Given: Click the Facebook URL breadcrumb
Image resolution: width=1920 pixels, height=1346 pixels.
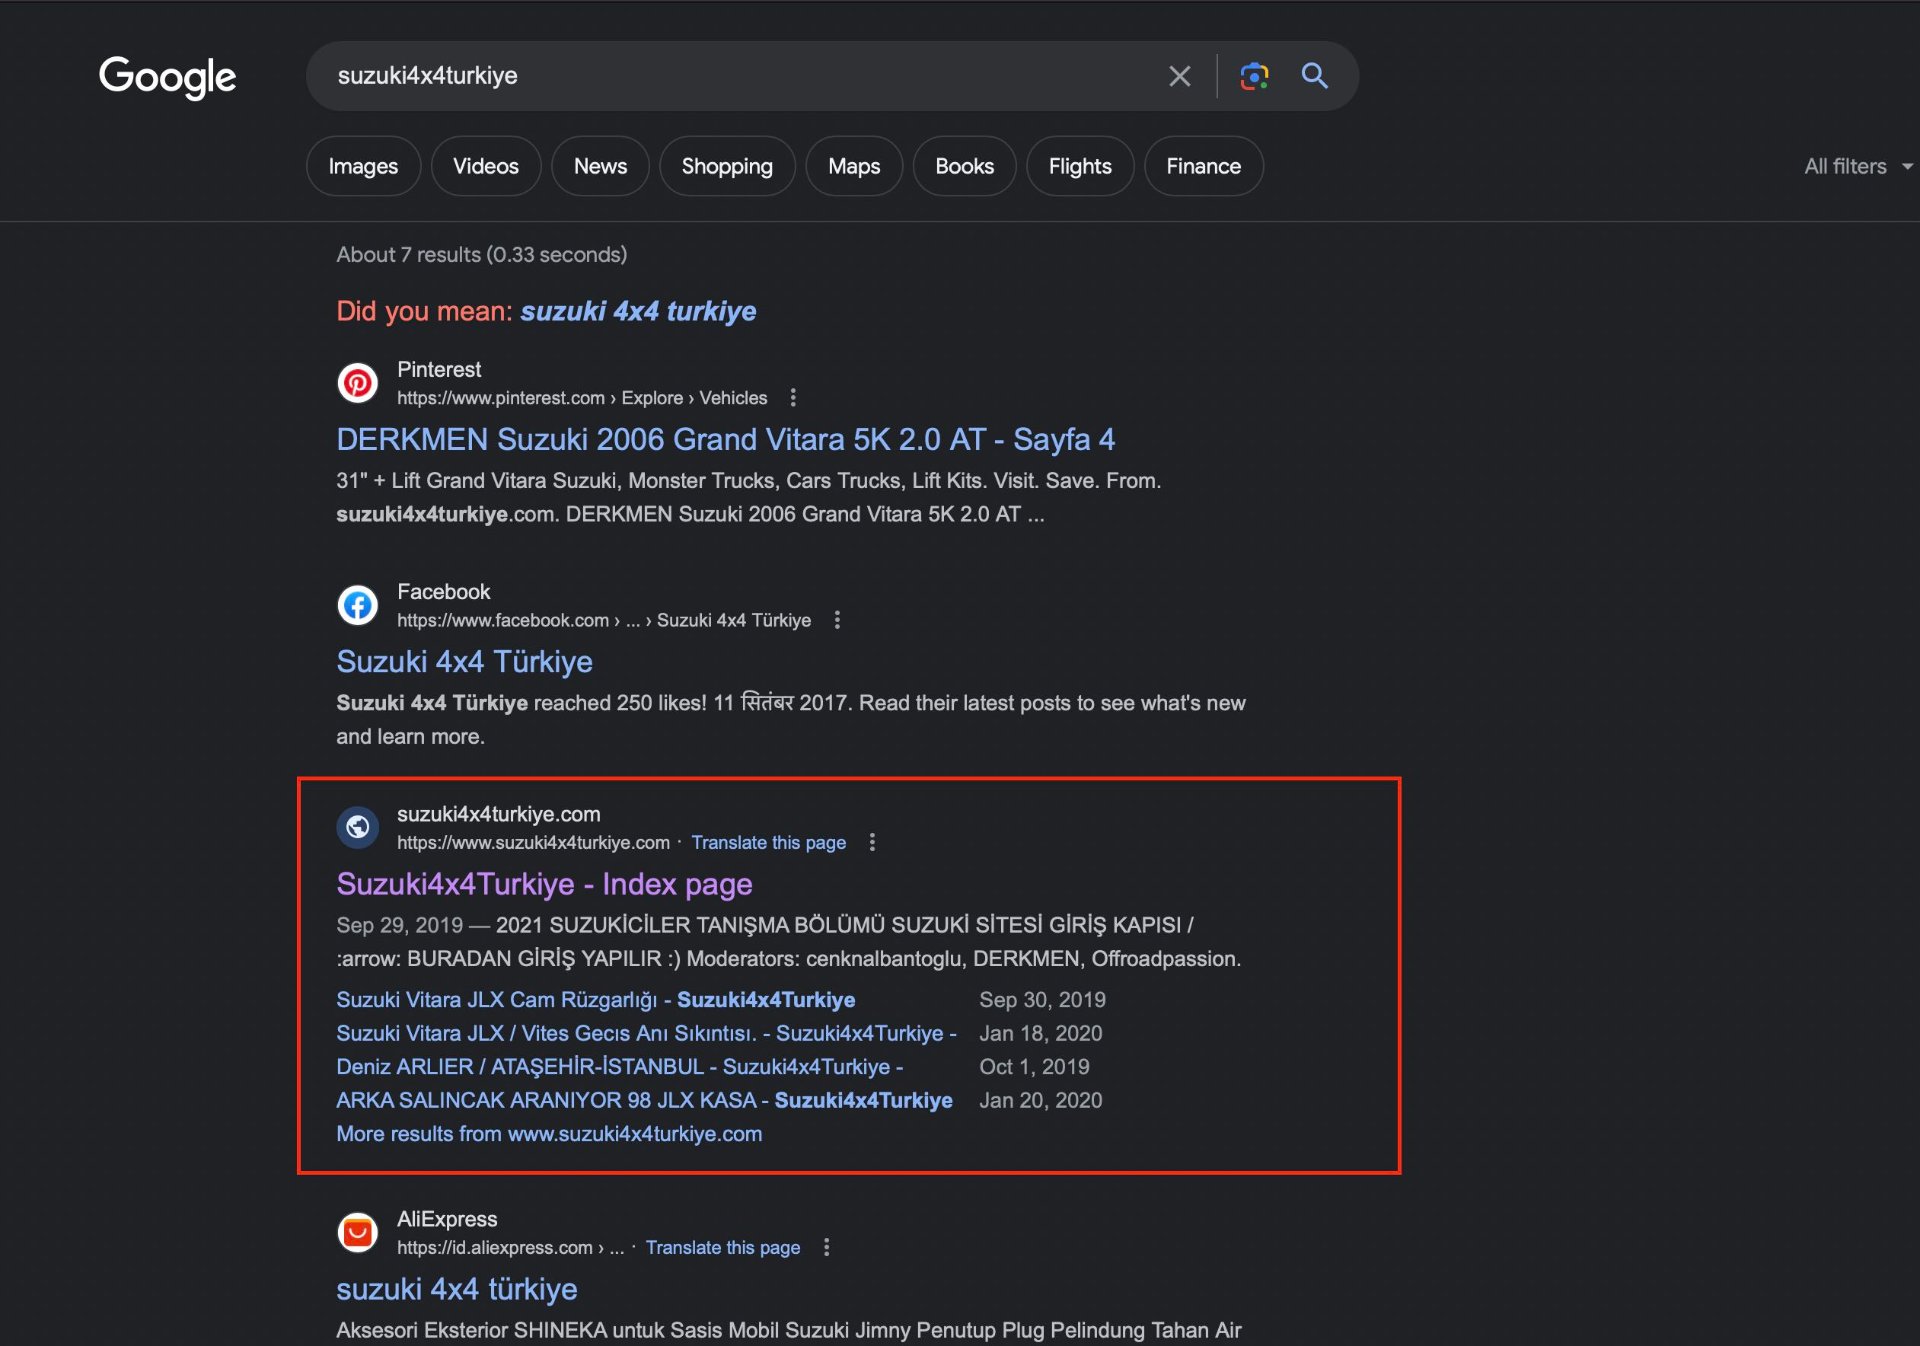Looking at the screenshot, I should [x=604, y=620].
